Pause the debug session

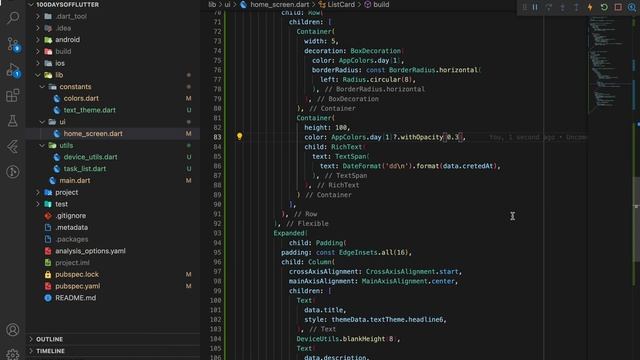(x=535, y=7)
